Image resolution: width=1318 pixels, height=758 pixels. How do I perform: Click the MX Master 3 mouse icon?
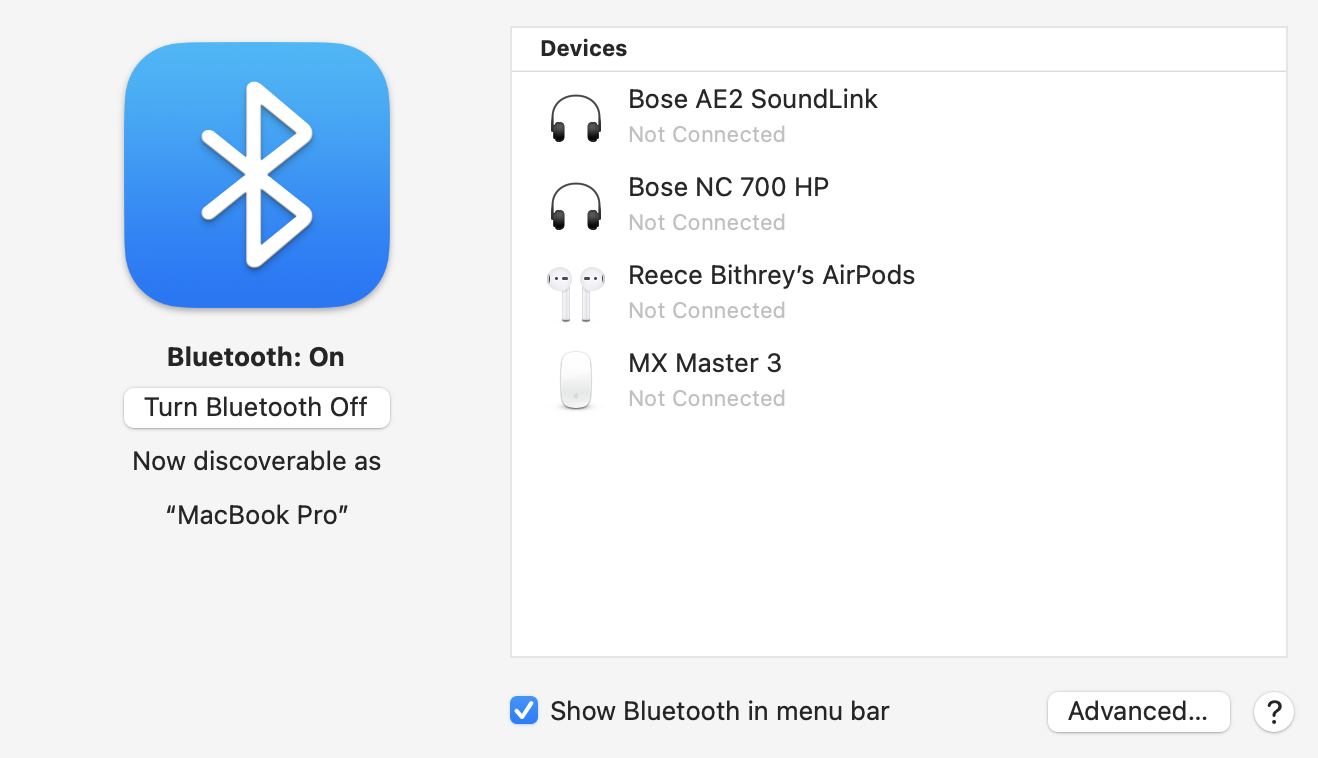(x=576, y=380)
